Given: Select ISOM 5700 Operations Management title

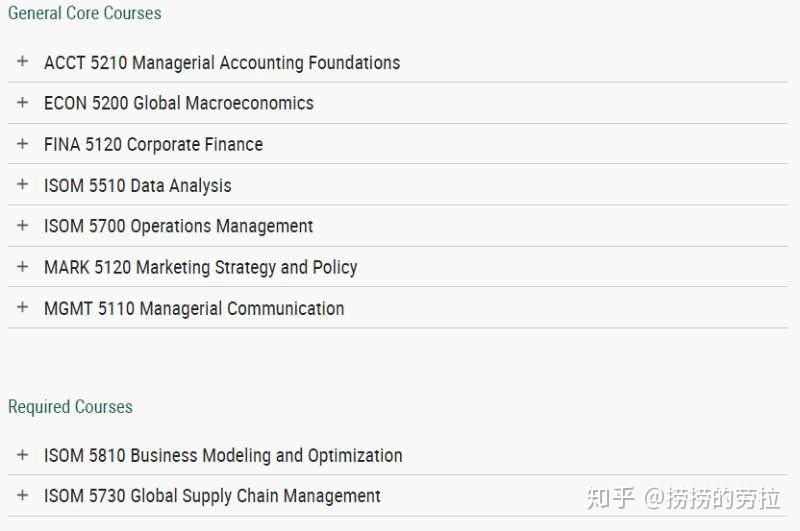Looking at the screenshot, I should click(178, 226).
